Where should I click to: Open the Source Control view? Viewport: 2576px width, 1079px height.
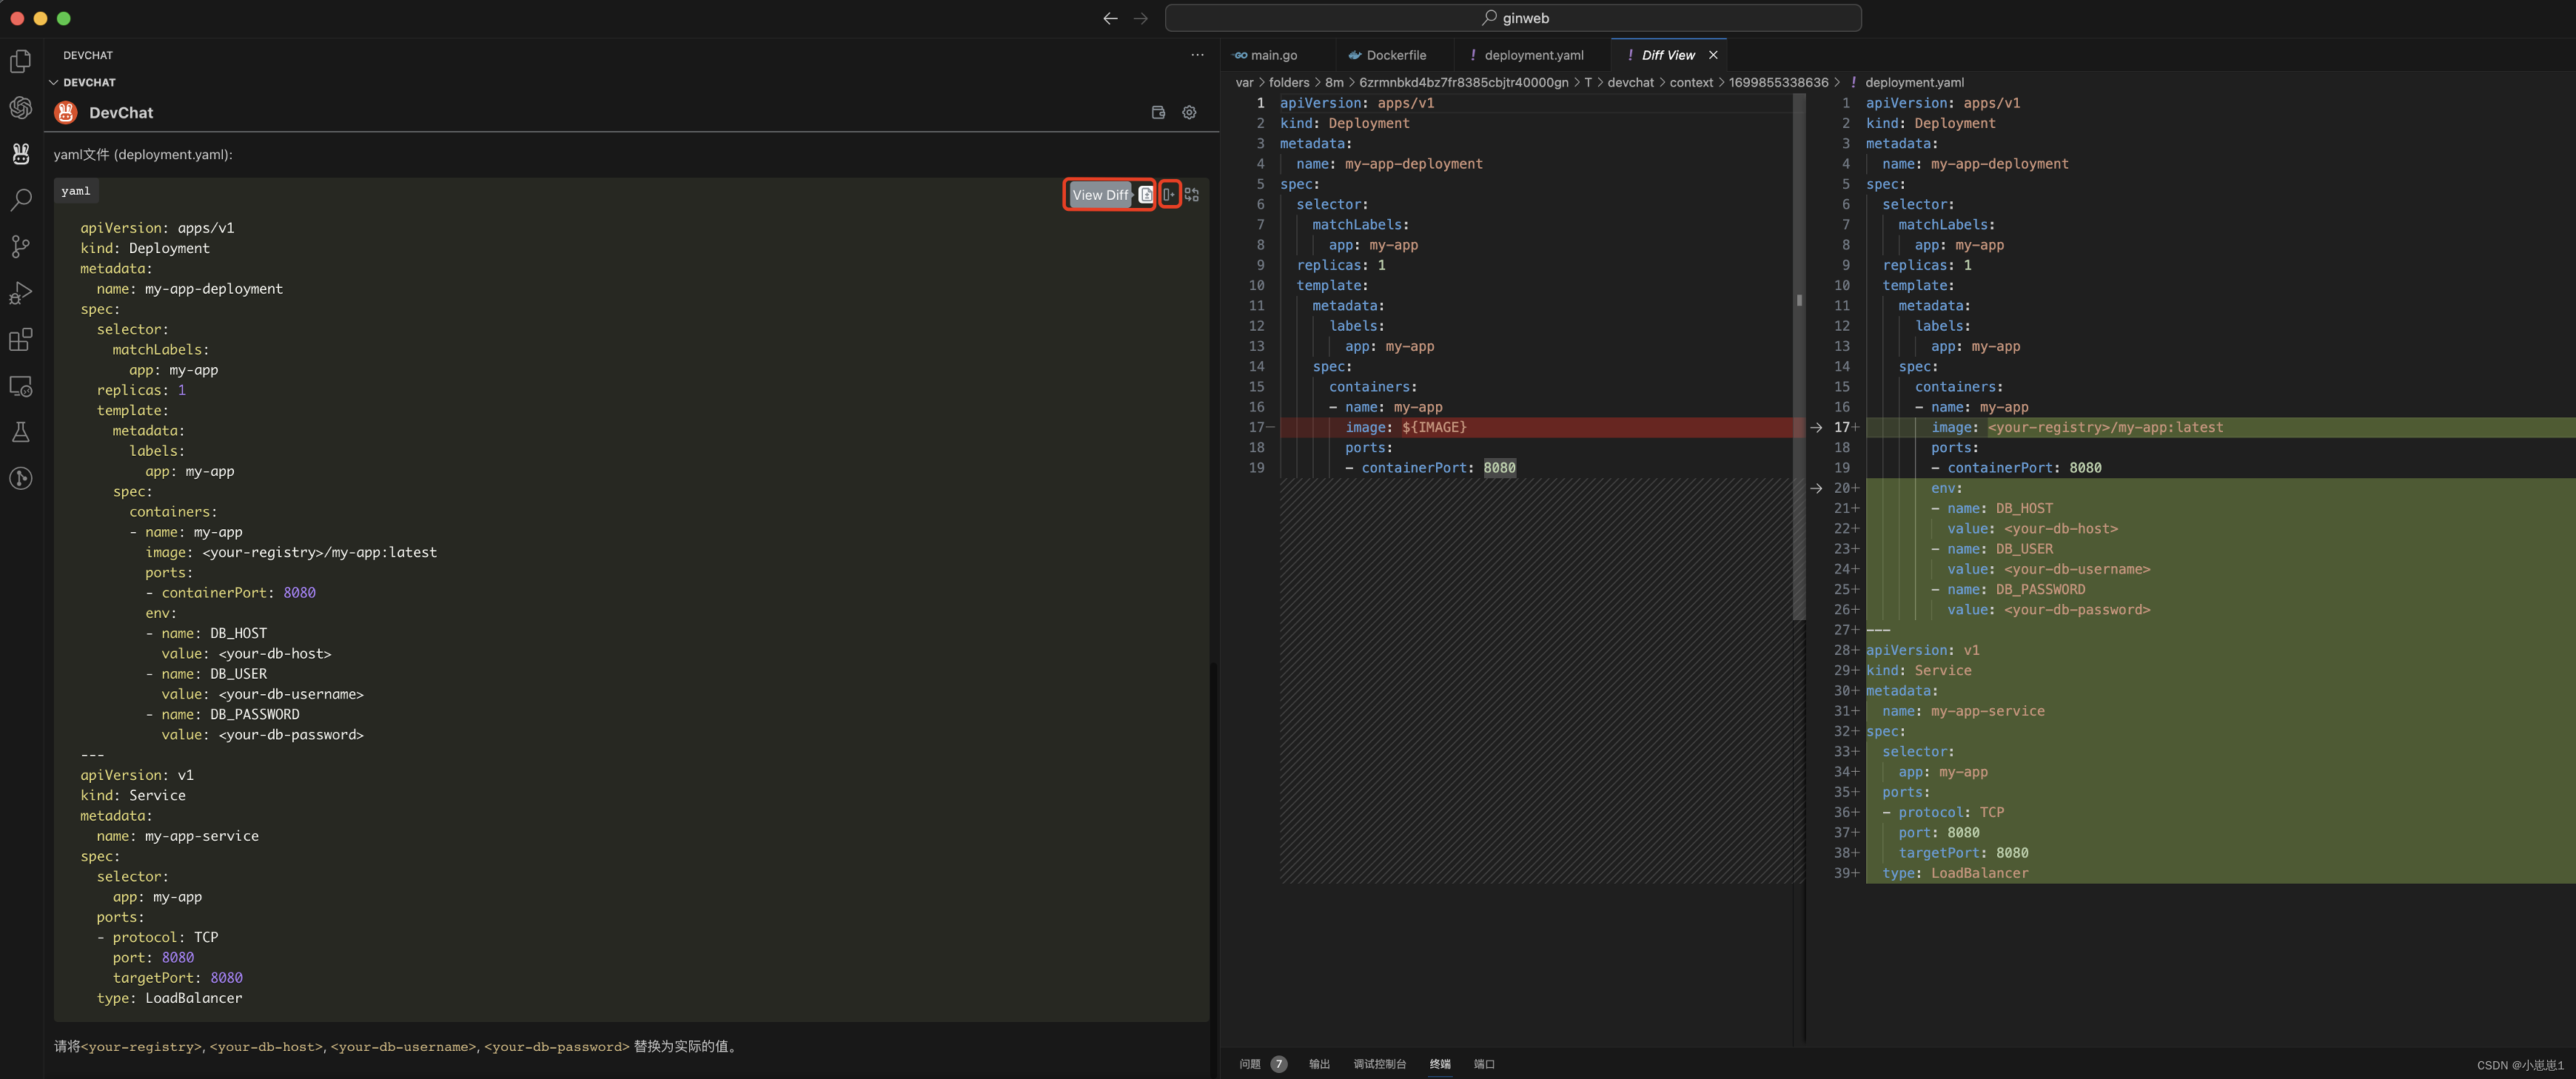(x=20, y=246)
